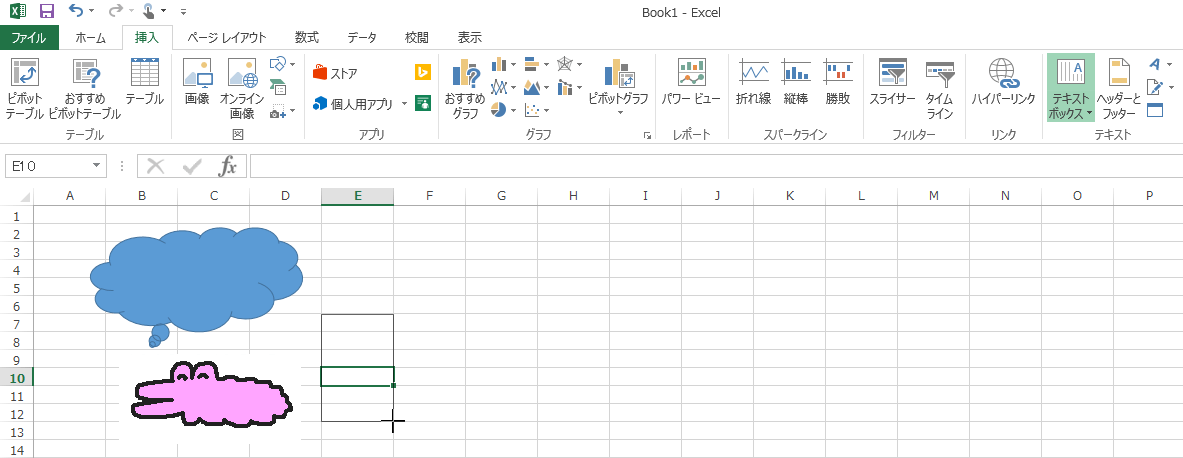Open the Charts group dialog launcher
The image size is (1183, 458).
point(647,136)
